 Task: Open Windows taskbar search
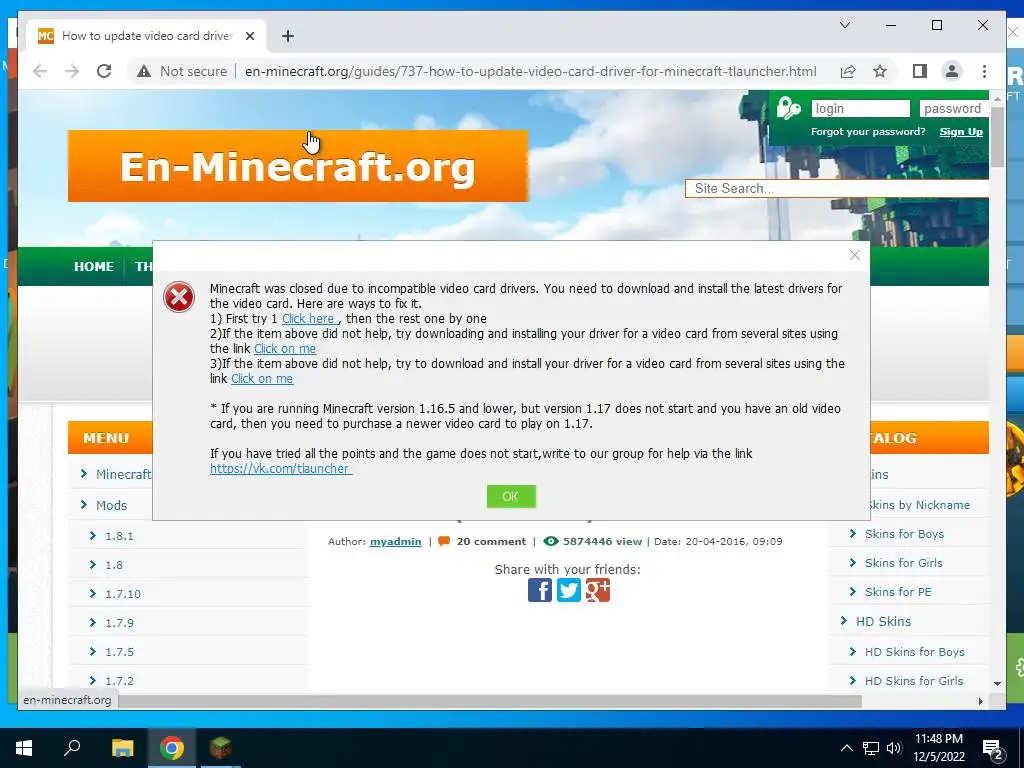pos(72,748)
